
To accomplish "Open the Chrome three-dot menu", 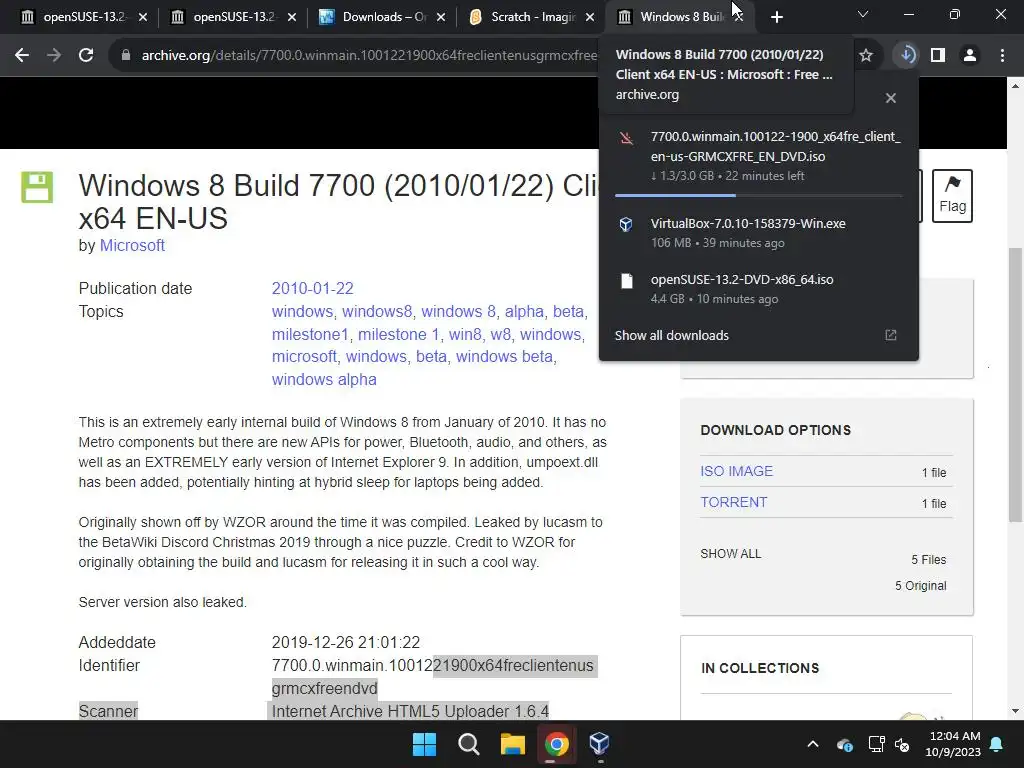I will point(1002,56).
